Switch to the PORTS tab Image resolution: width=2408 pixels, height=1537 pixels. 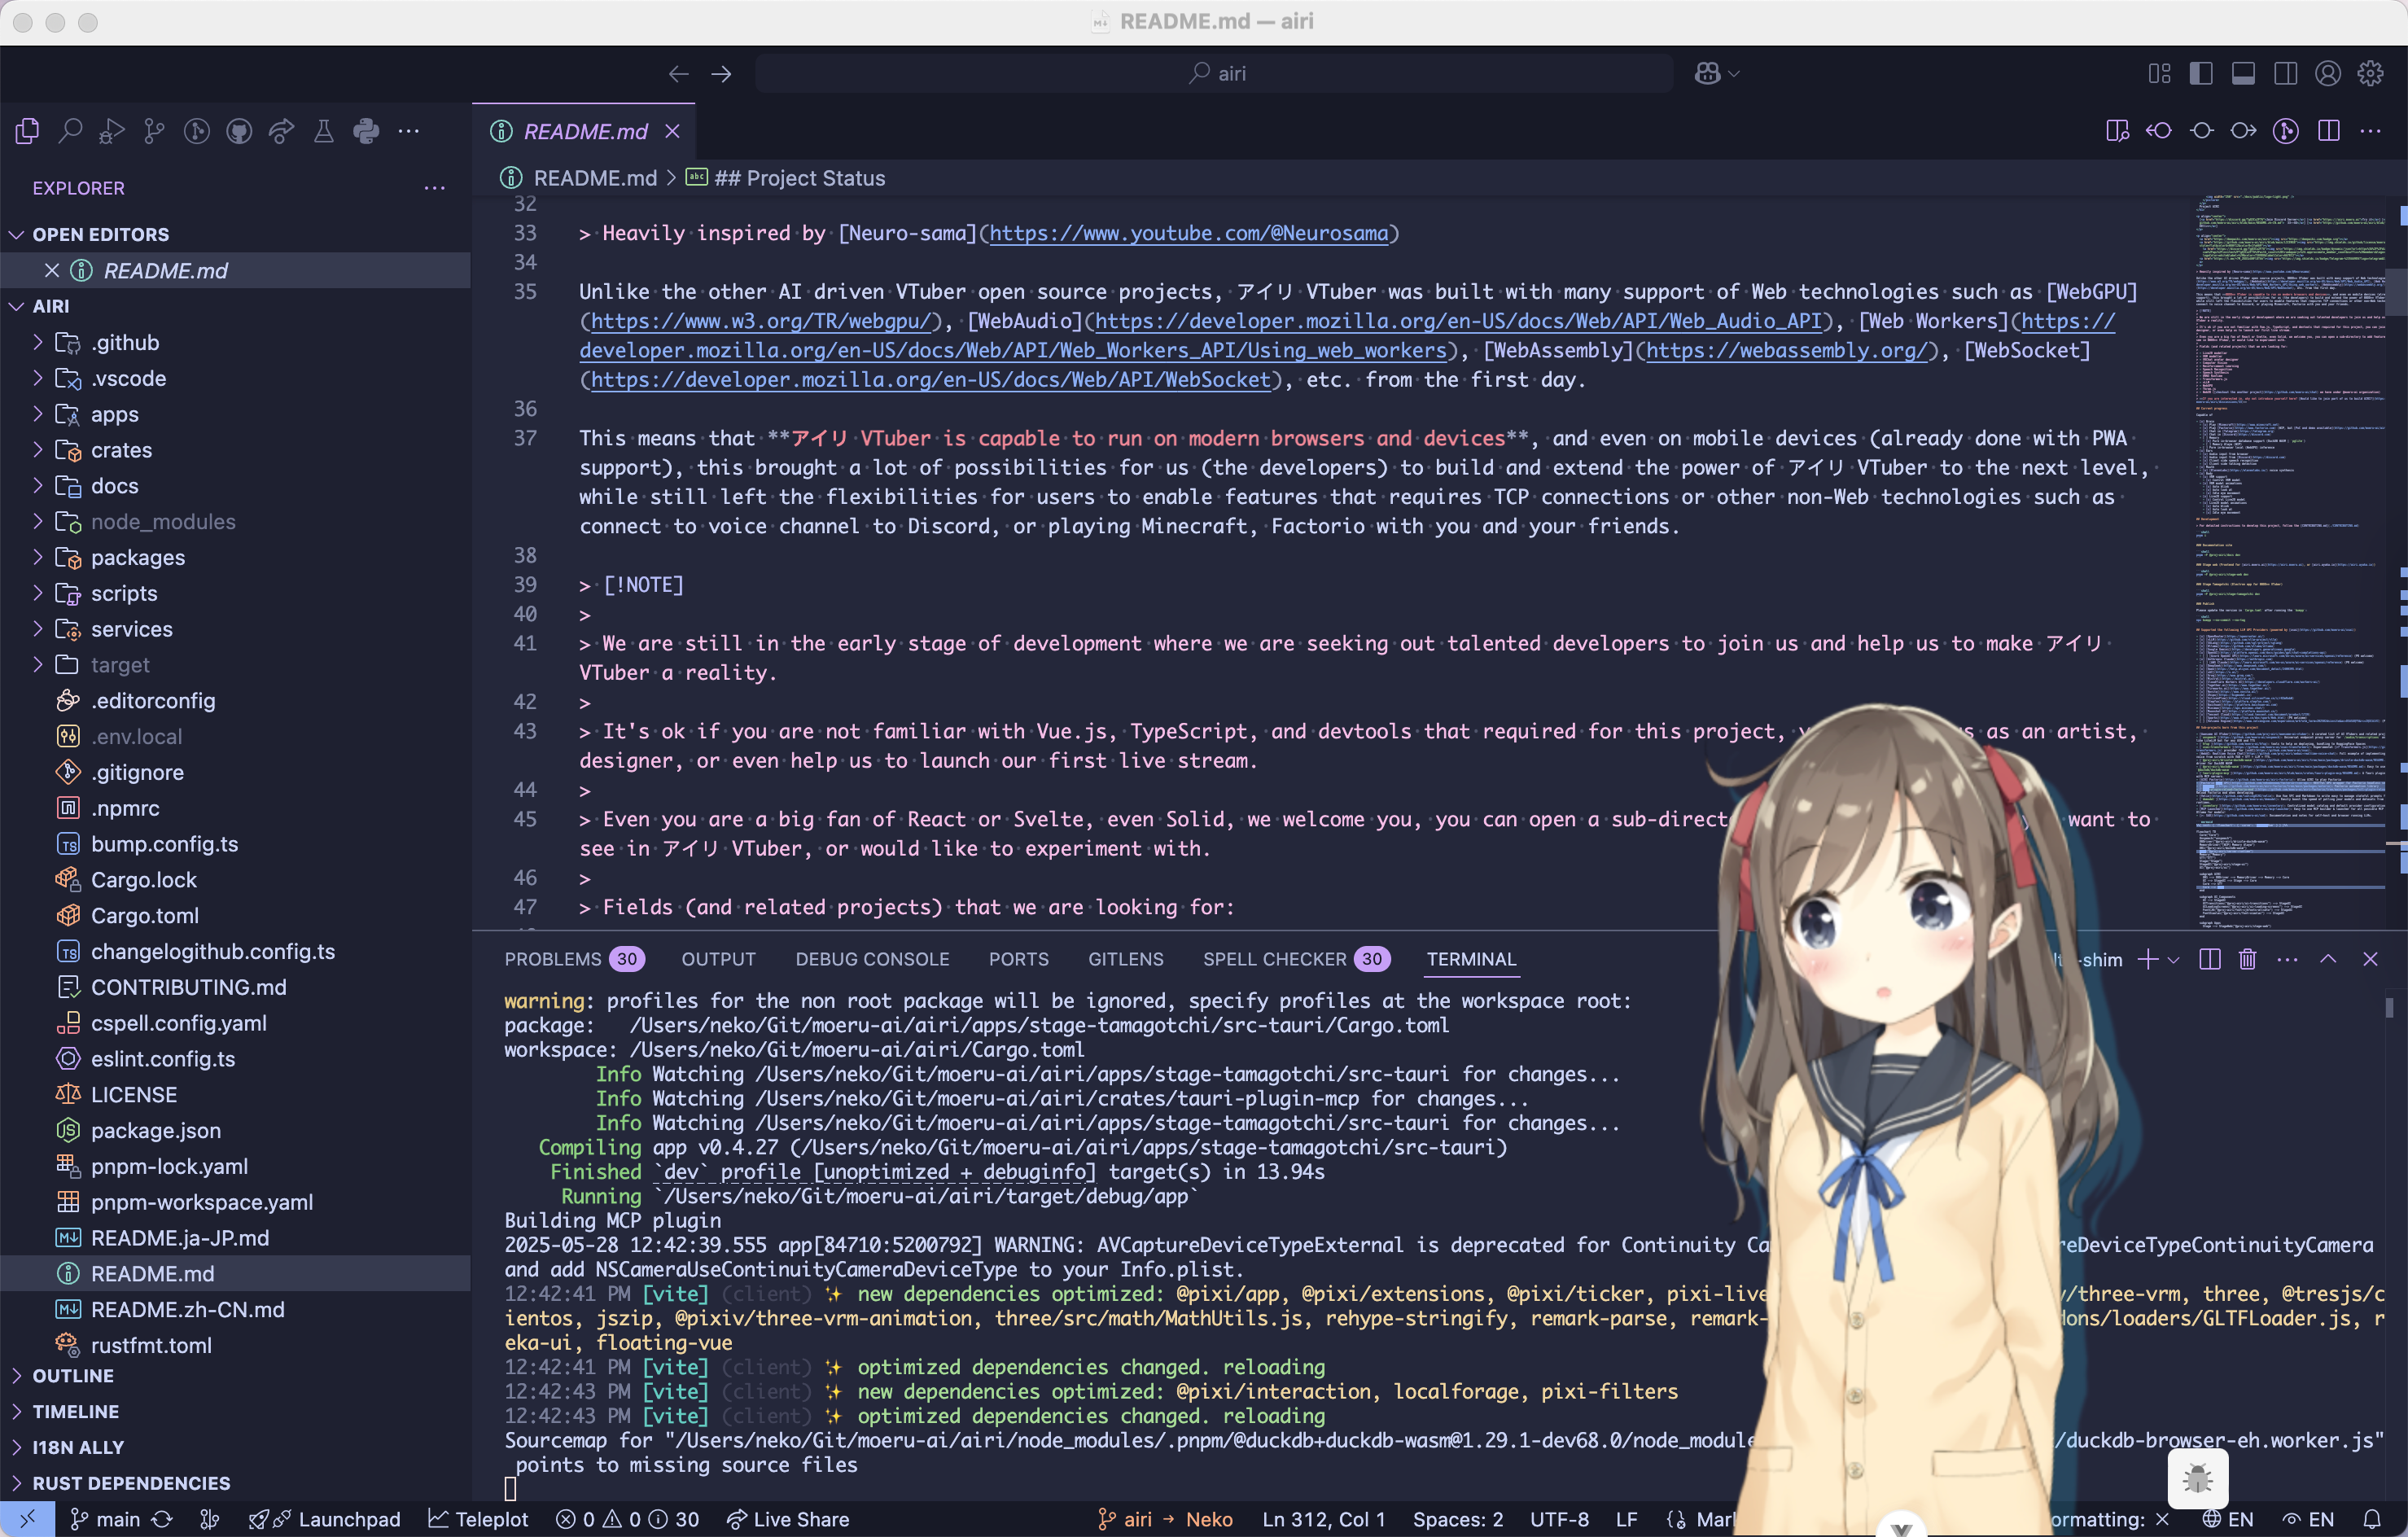pyautogui.click(x=1018, y=959)
